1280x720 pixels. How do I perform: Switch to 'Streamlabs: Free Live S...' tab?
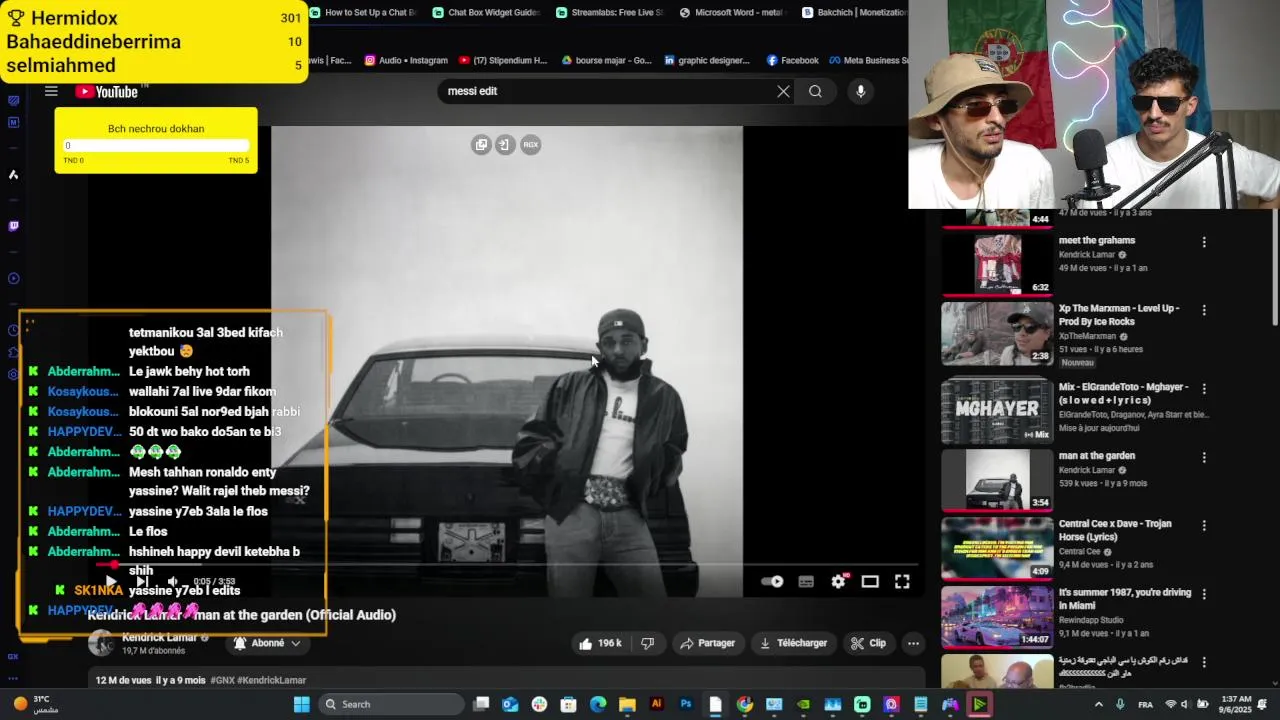click(x=609, y=13)
